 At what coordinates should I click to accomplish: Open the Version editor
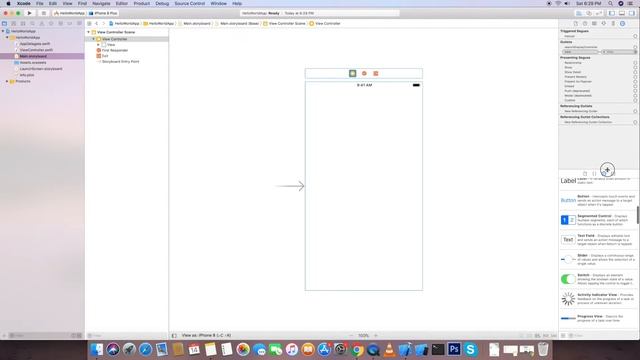(598, 13)
